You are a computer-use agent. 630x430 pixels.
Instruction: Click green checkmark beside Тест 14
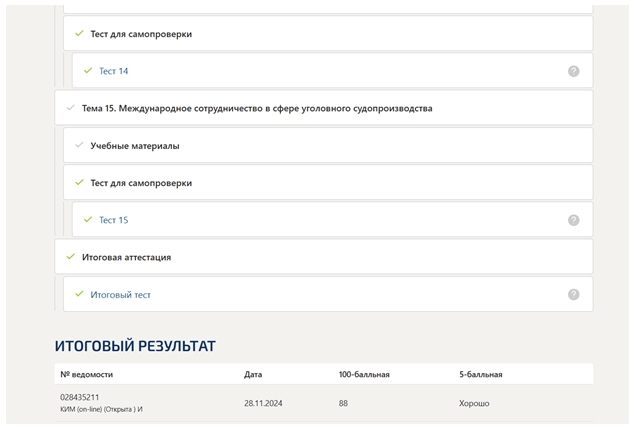(x=88, y=71)
